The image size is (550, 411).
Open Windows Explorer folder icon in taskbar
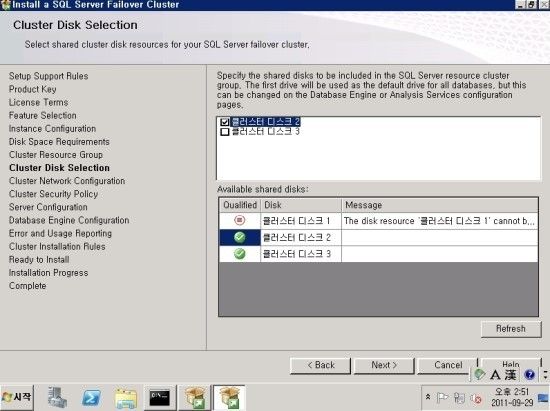point(126,398)
